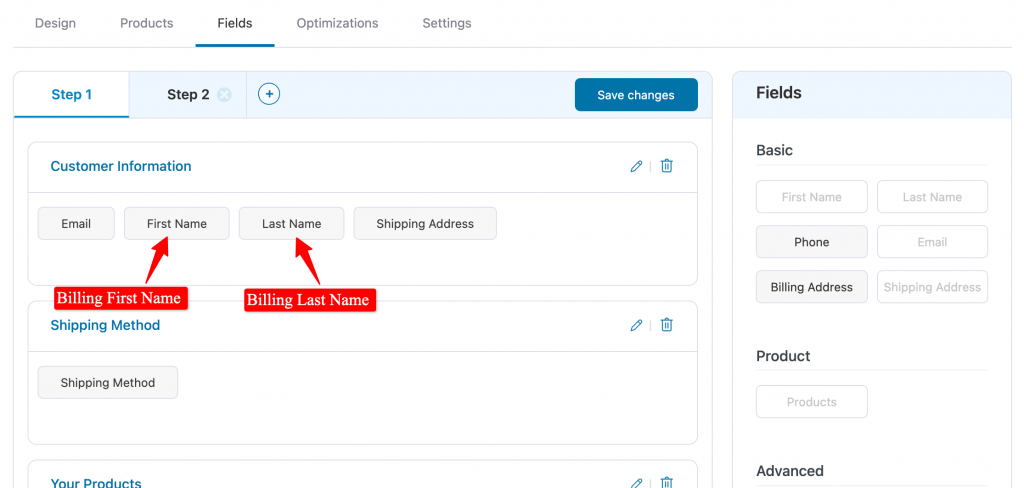1024x488 pixels.
Task: Go to the Optimizations tab
Action: pyautogui.click(x=338, y=23)
